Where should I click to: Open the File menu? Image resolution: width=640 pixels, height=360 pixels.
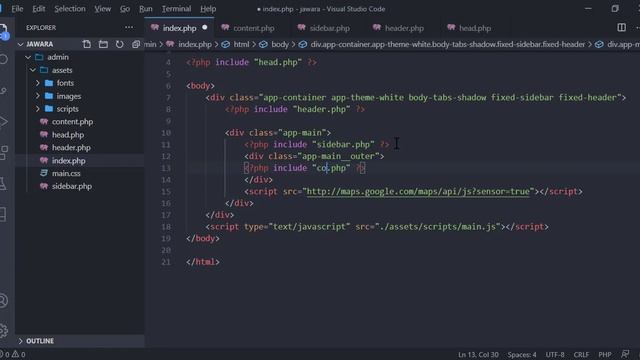tap(17, 9)
